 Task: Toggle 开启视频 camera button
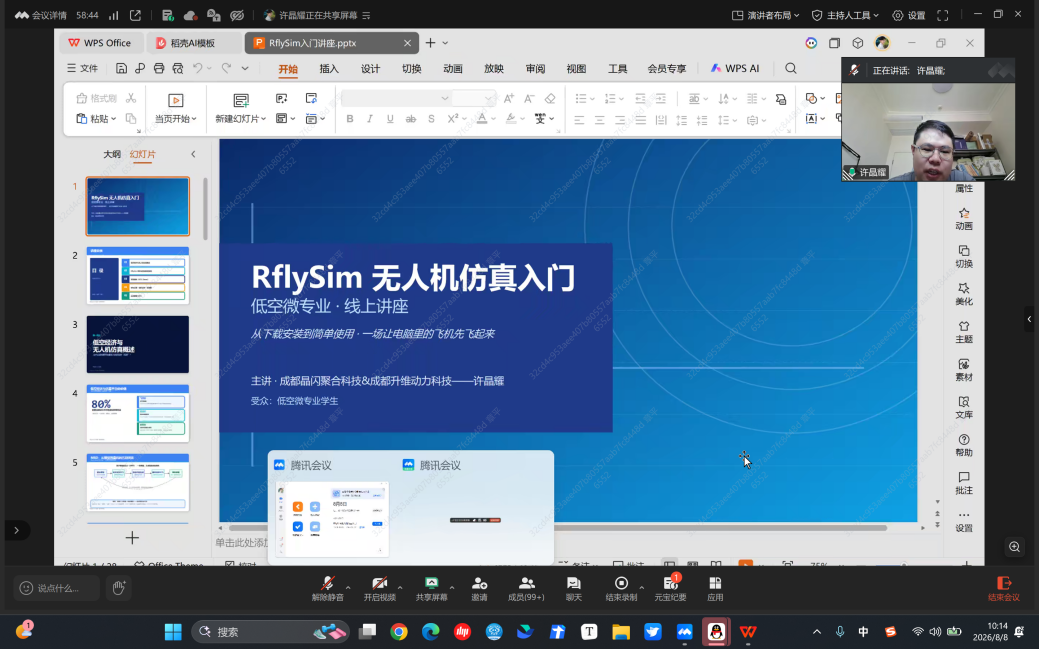pyautogui.click(x=380, y=588)
